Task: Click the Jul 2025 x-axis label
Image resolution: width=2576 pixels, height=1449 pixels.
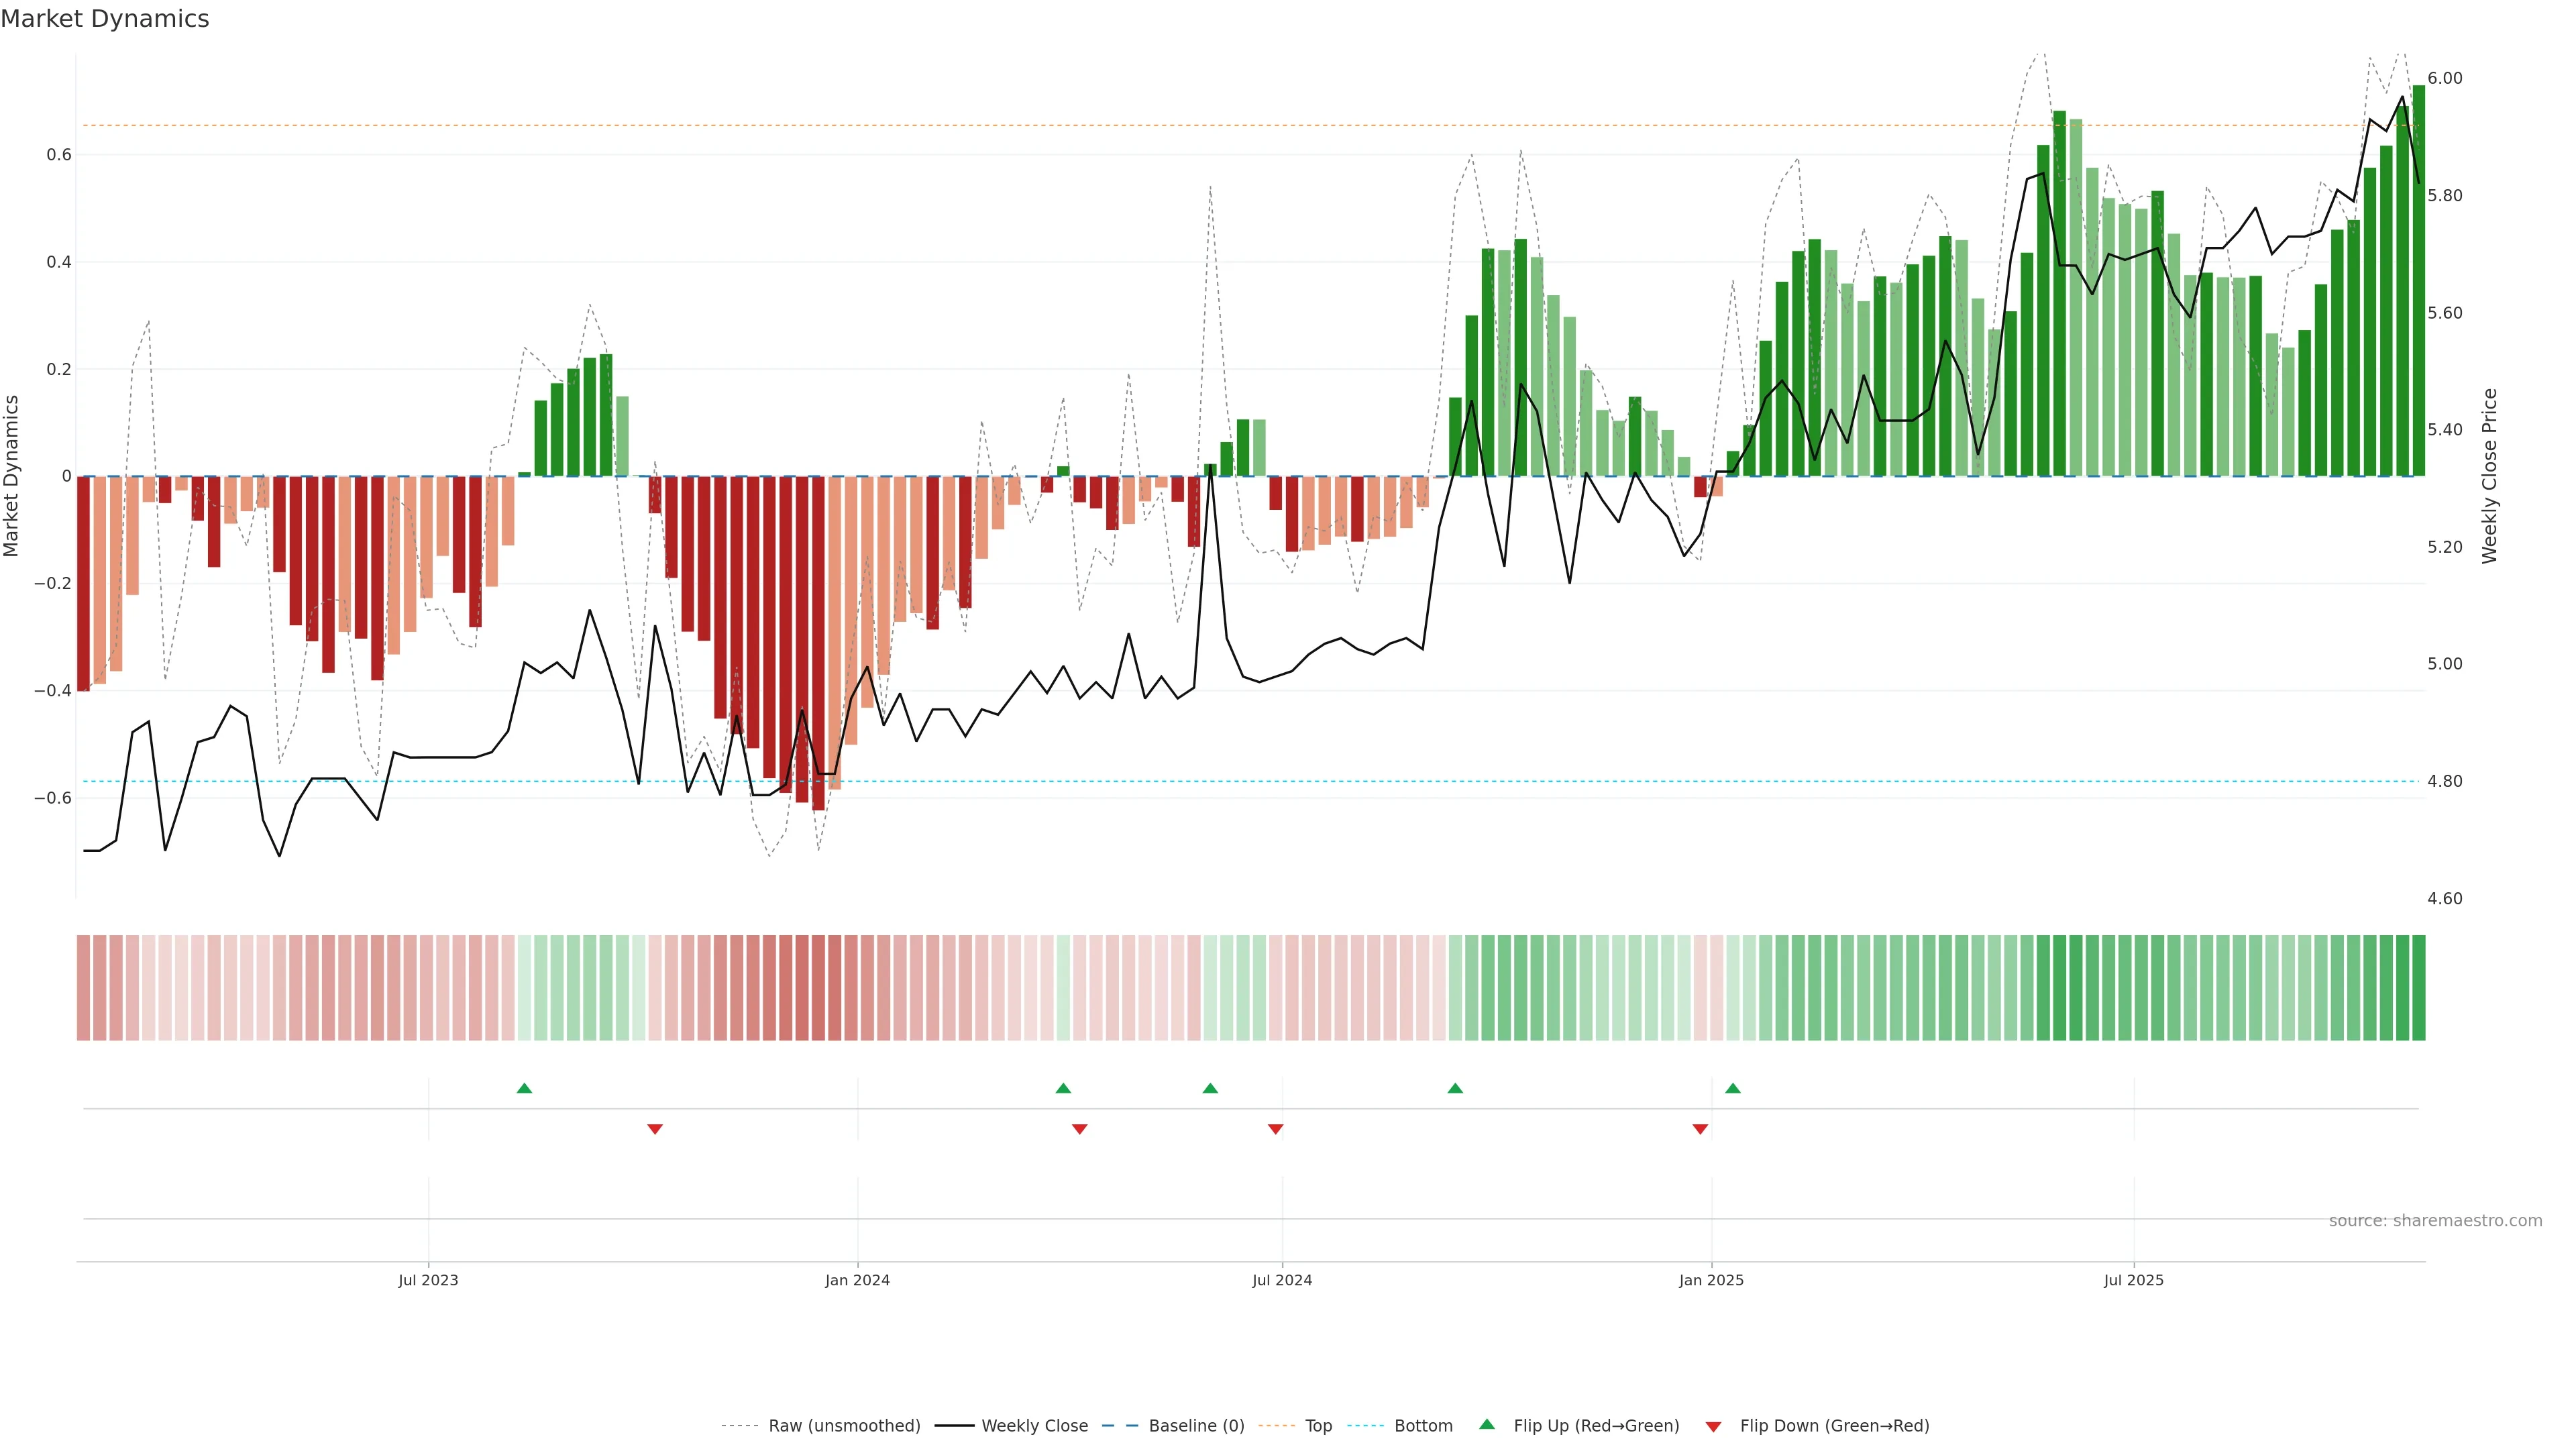Action: click(x=2133, y=1280)
